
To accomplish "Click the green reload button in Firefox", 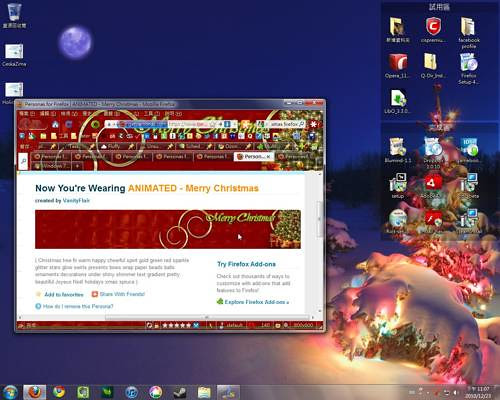I will tap(96, 125).
